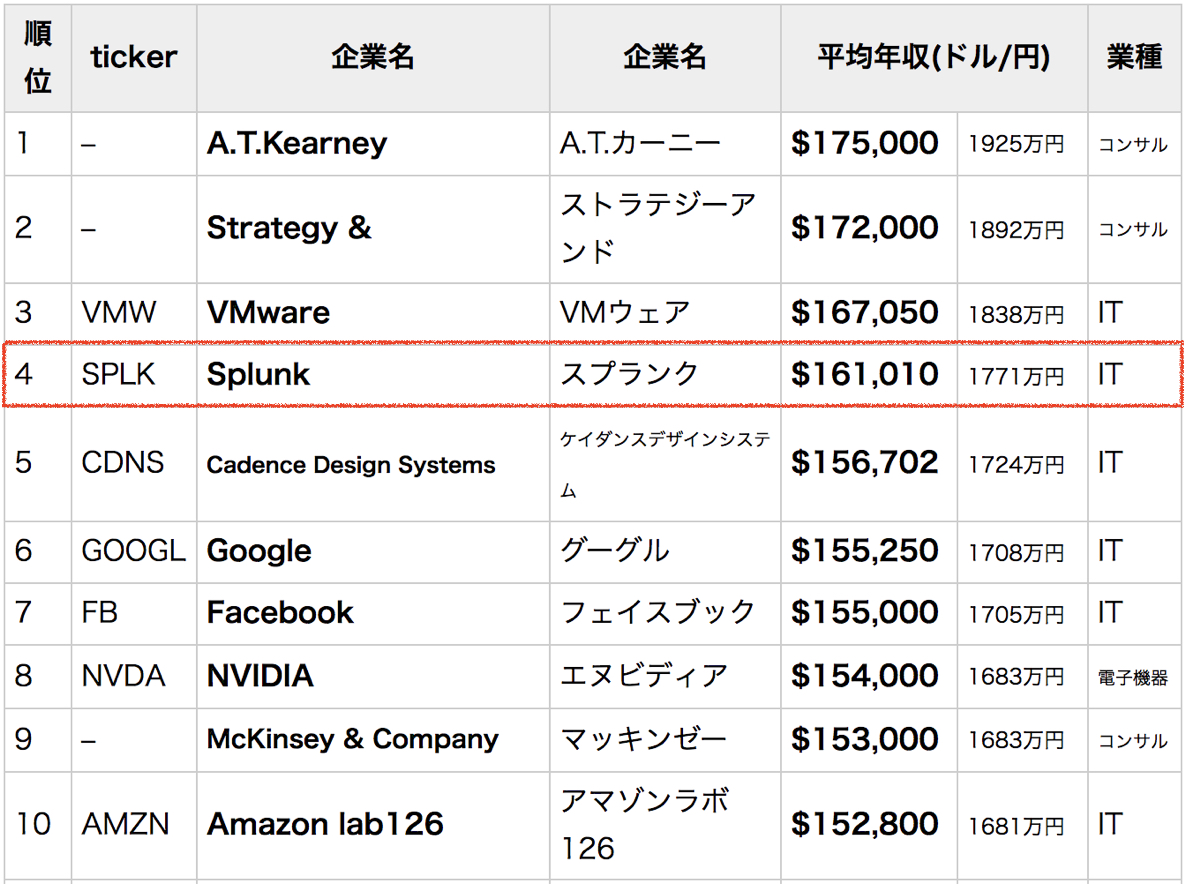Select the A.T.Kearney company name cell
Screen dimensions: 1186x884
tap(373, 144)
